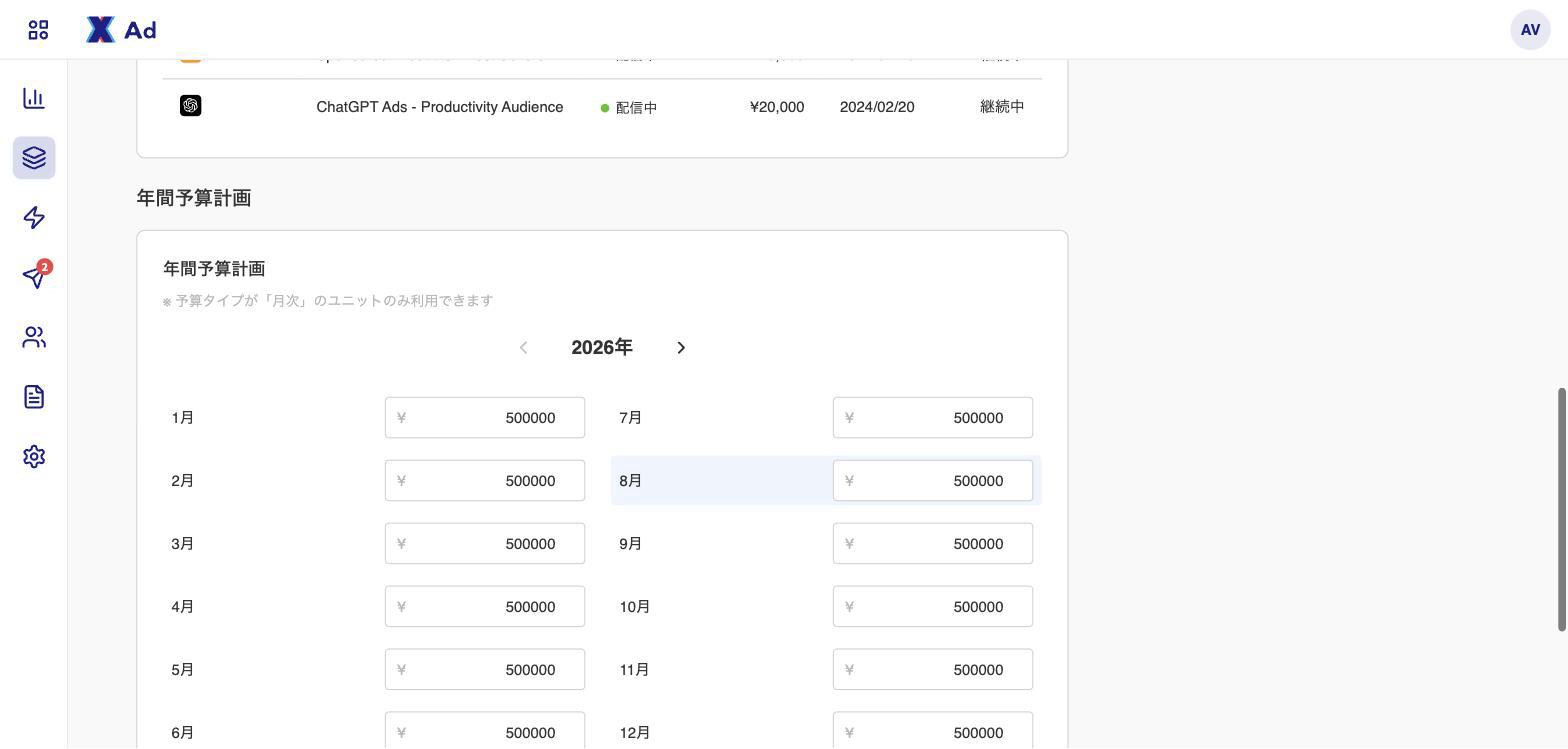
Task: Click the 10月 budget input field
Action: click(933, 607)
